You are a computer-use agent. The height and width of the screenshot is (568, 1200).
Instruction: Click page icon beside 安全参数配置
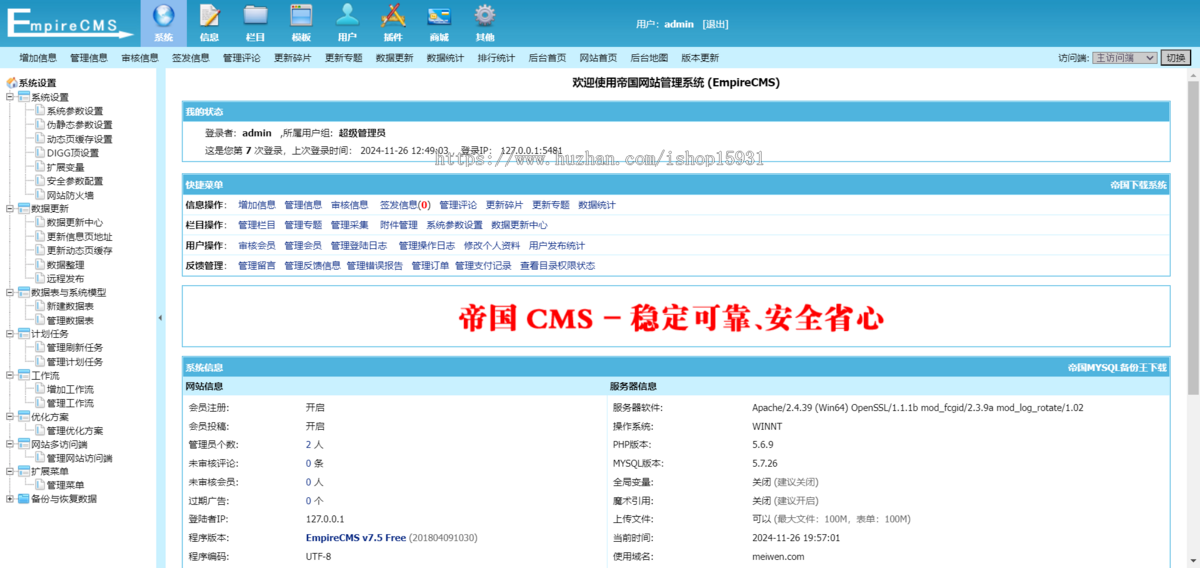40,181
